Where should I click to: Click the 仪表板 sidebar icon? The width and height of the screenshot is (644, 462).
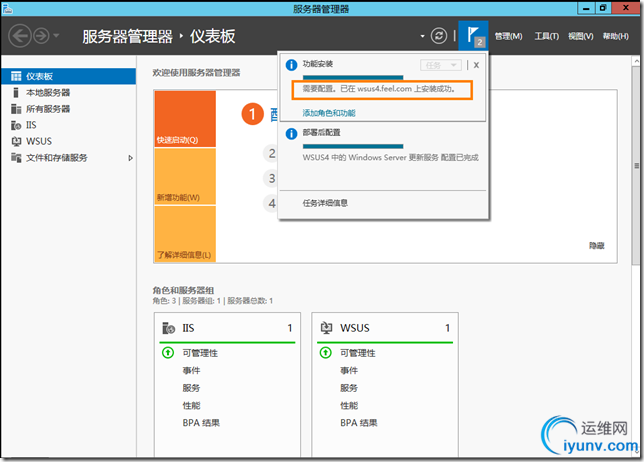pyautogui.click(x=16, y=76)
